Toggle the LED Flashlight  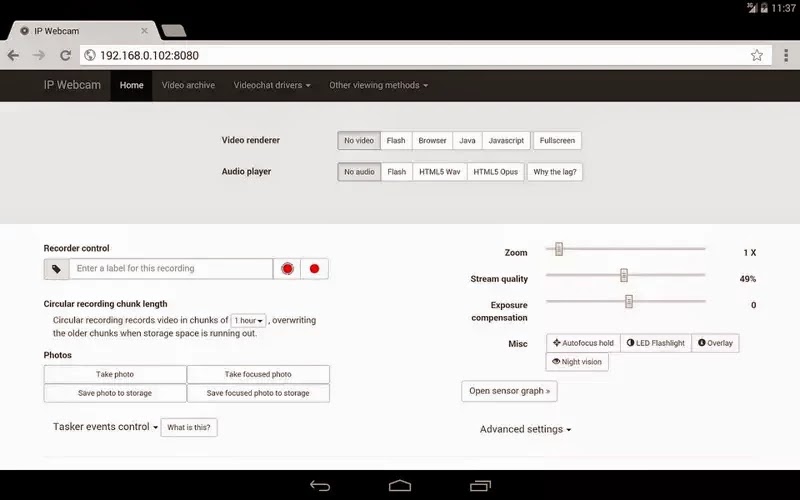656,343
